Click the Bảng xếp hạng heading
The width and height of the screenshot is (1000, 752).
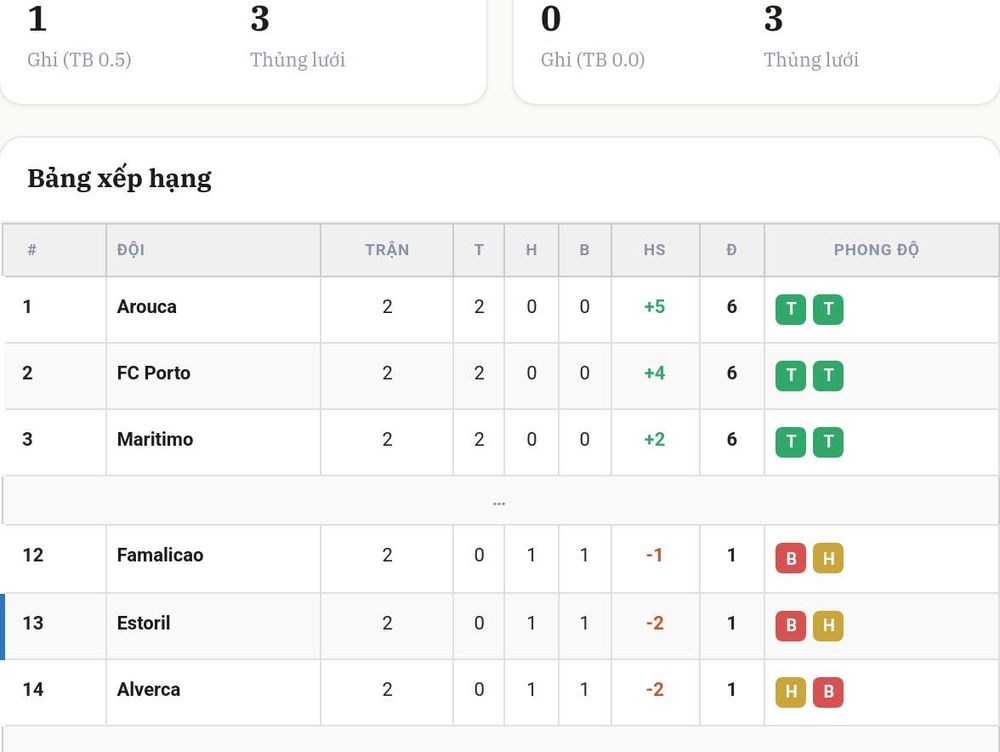[119, 179]
